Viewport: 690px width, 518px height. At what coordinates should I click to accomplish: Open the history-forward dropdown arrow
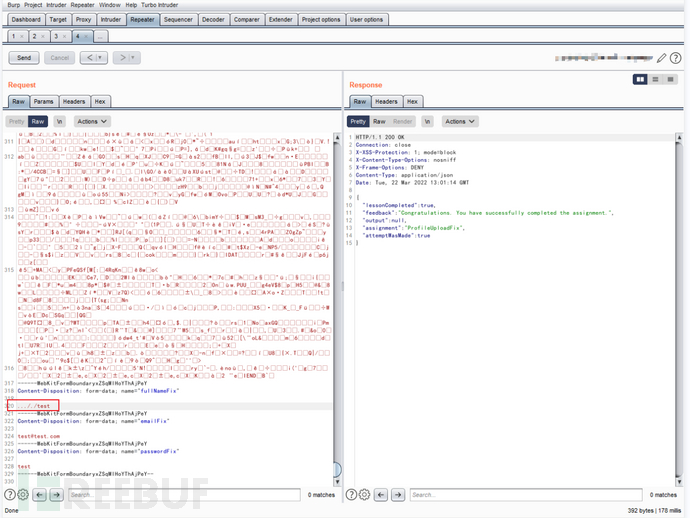pos(133,58)
